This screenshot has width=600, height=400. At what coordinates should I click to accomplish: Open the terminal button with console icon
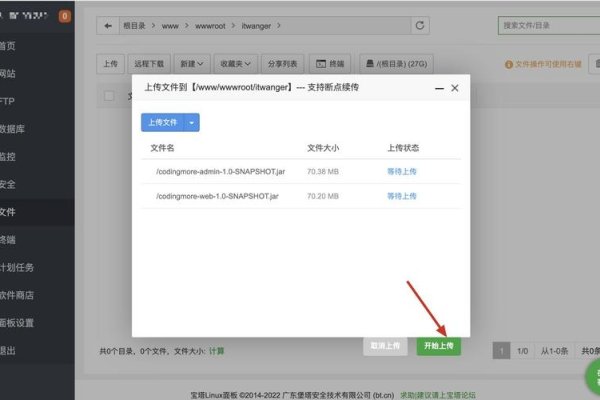point(330,64)
